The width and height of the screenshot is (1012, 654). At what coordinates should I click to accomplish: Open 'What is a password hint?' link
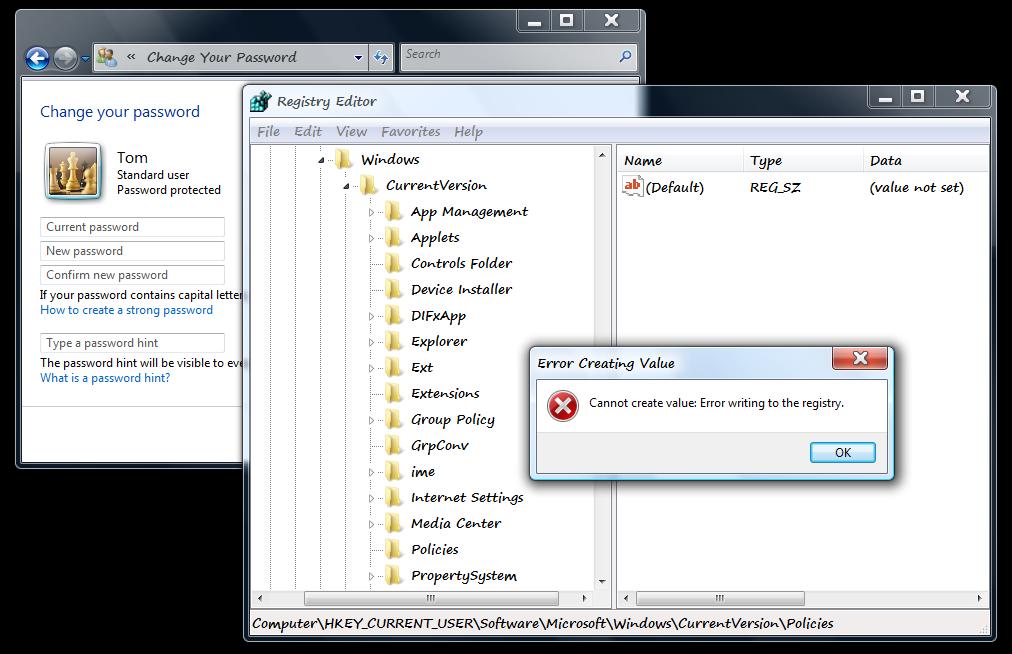[x=105, y=378]
